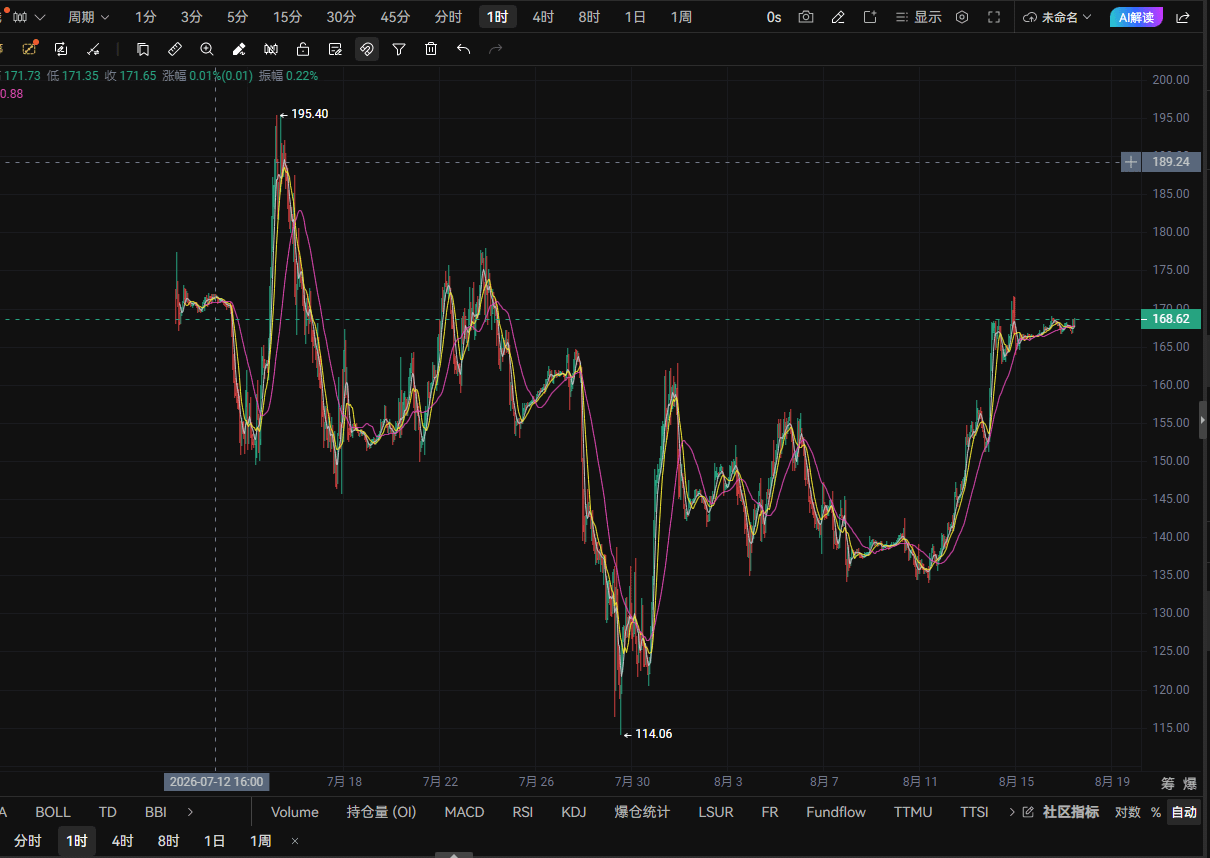Toggle the MACD indicator
This screenshot has height=858, width=1210.
[x=464, y=812]
